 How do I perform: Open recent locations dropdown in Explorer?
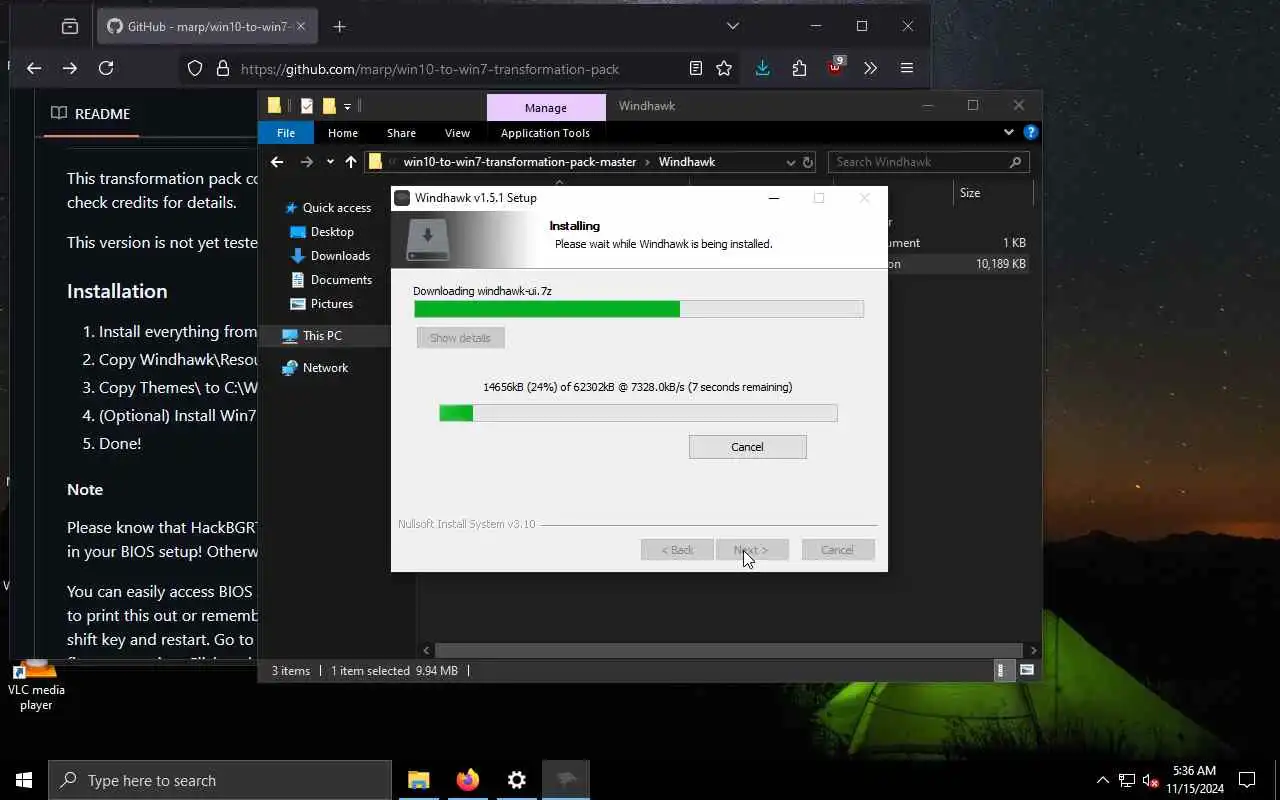point(330,162)
